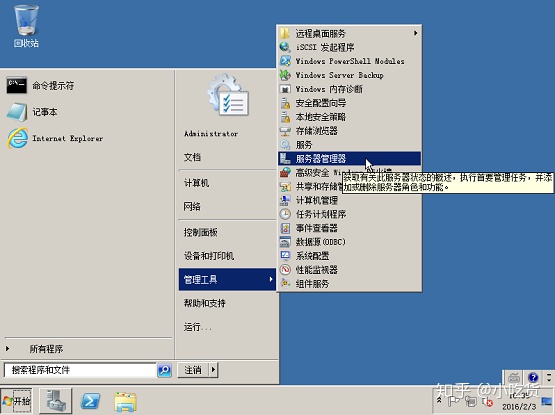This screenshot has height=415, width=555.
Task: Click the 注销 log off button
Action: [193, 370]
